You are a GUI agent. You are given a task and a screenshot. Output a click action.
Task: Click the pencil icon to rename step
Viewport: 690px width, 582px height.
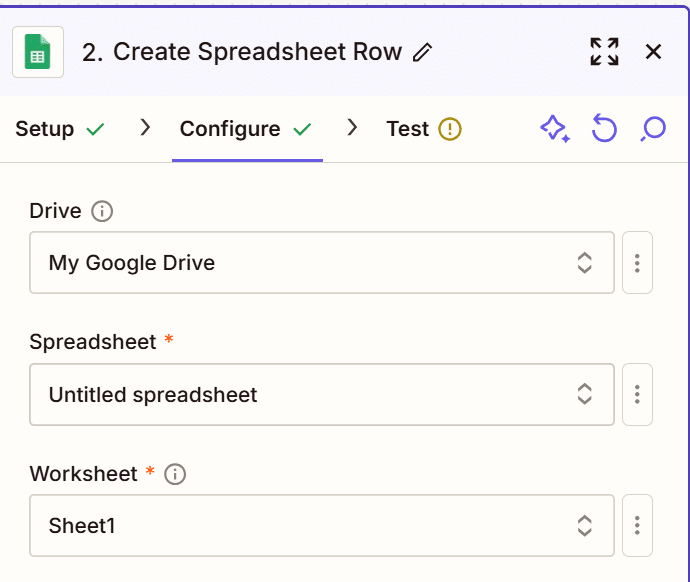423,53
